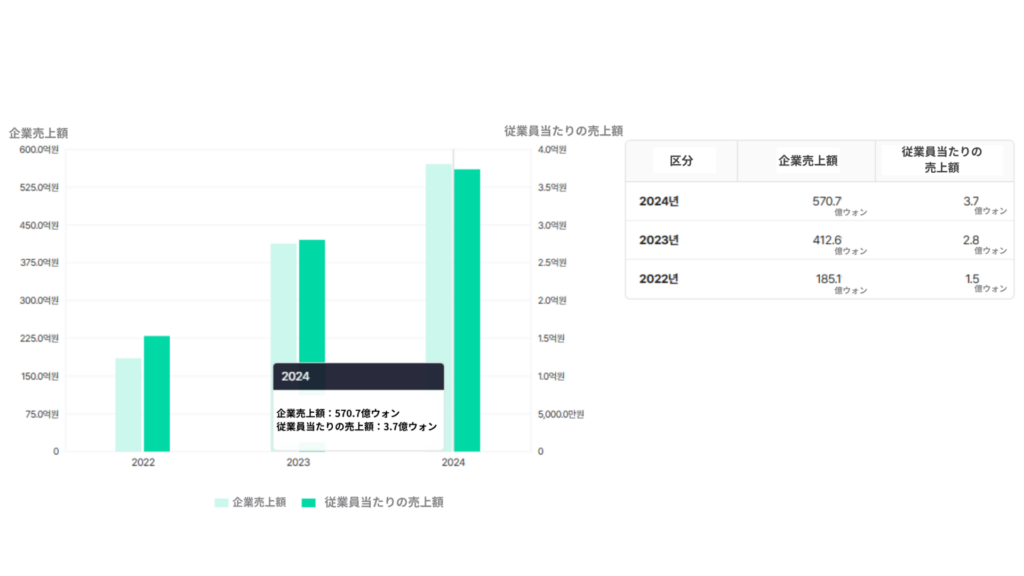Click the light green 企業売上額 legend swatch
The height and width of the screenshot is (576, 1024).
pyautogui.click(x=221, y=503)
